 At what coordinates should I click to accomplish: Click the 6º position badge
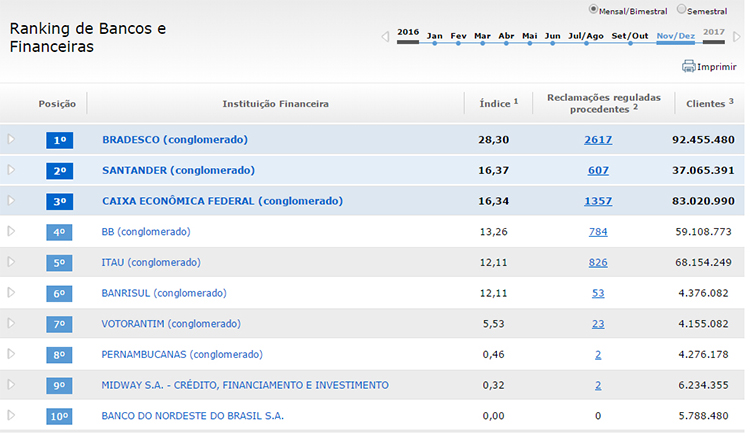pyautogui.click(x=59, y=293)
